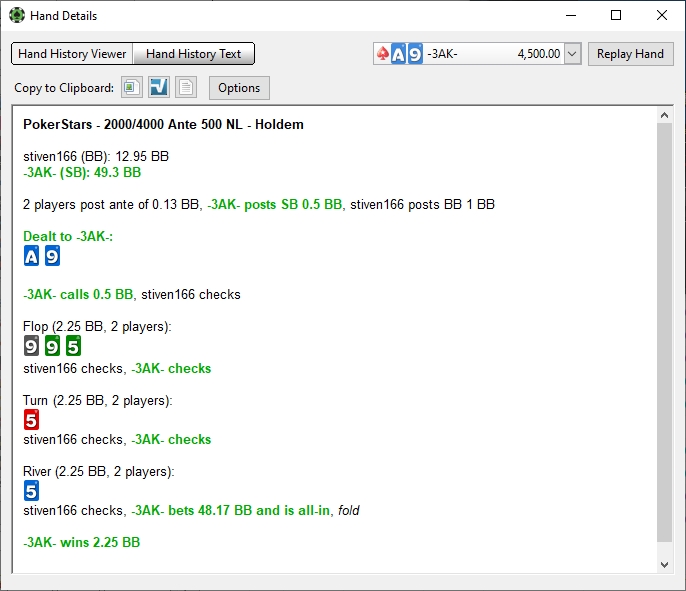Close the Hand Details window

[x=662, y=15]
